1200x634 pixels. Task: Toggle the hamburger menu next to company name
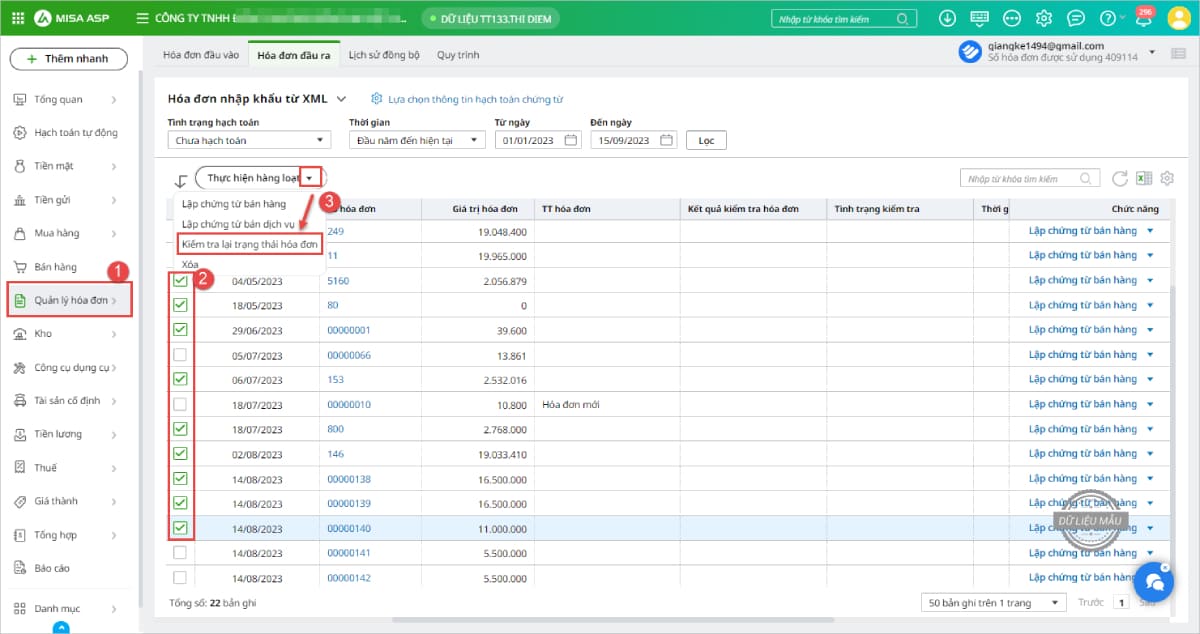click(142, 18)
